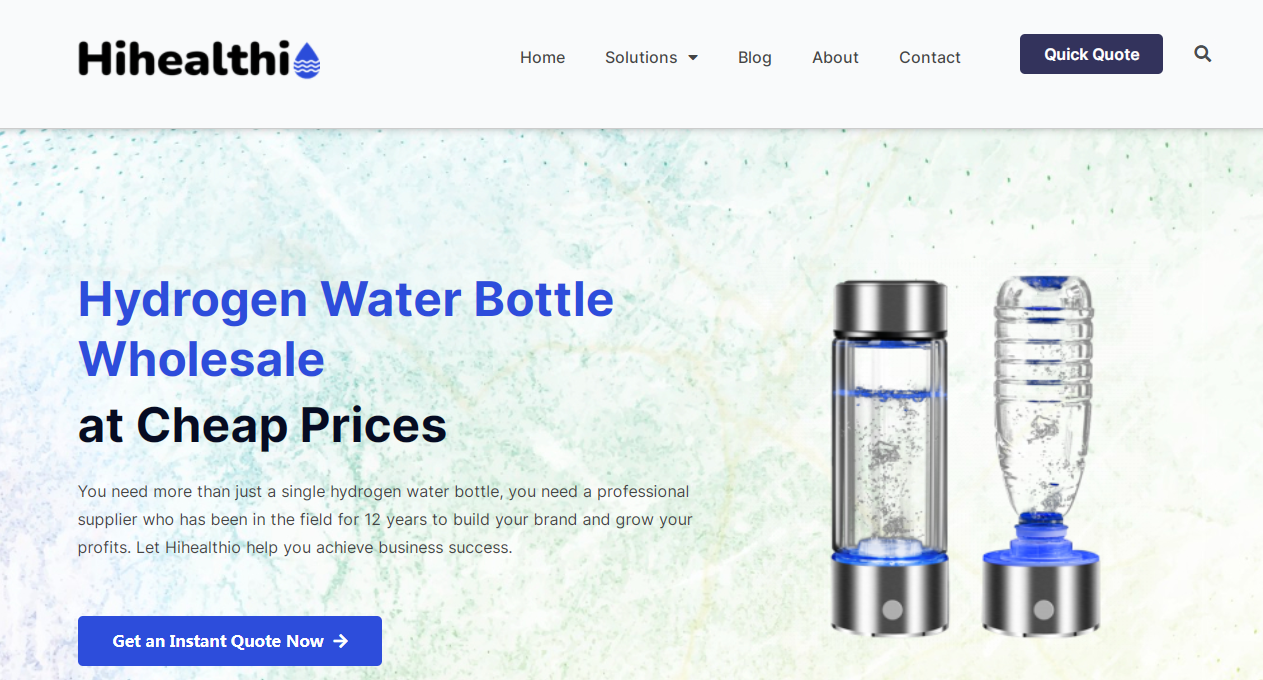This screenshot has width=1263, height=680.
Task: Click the supplier description paragraph
Action: click(385, 520)
